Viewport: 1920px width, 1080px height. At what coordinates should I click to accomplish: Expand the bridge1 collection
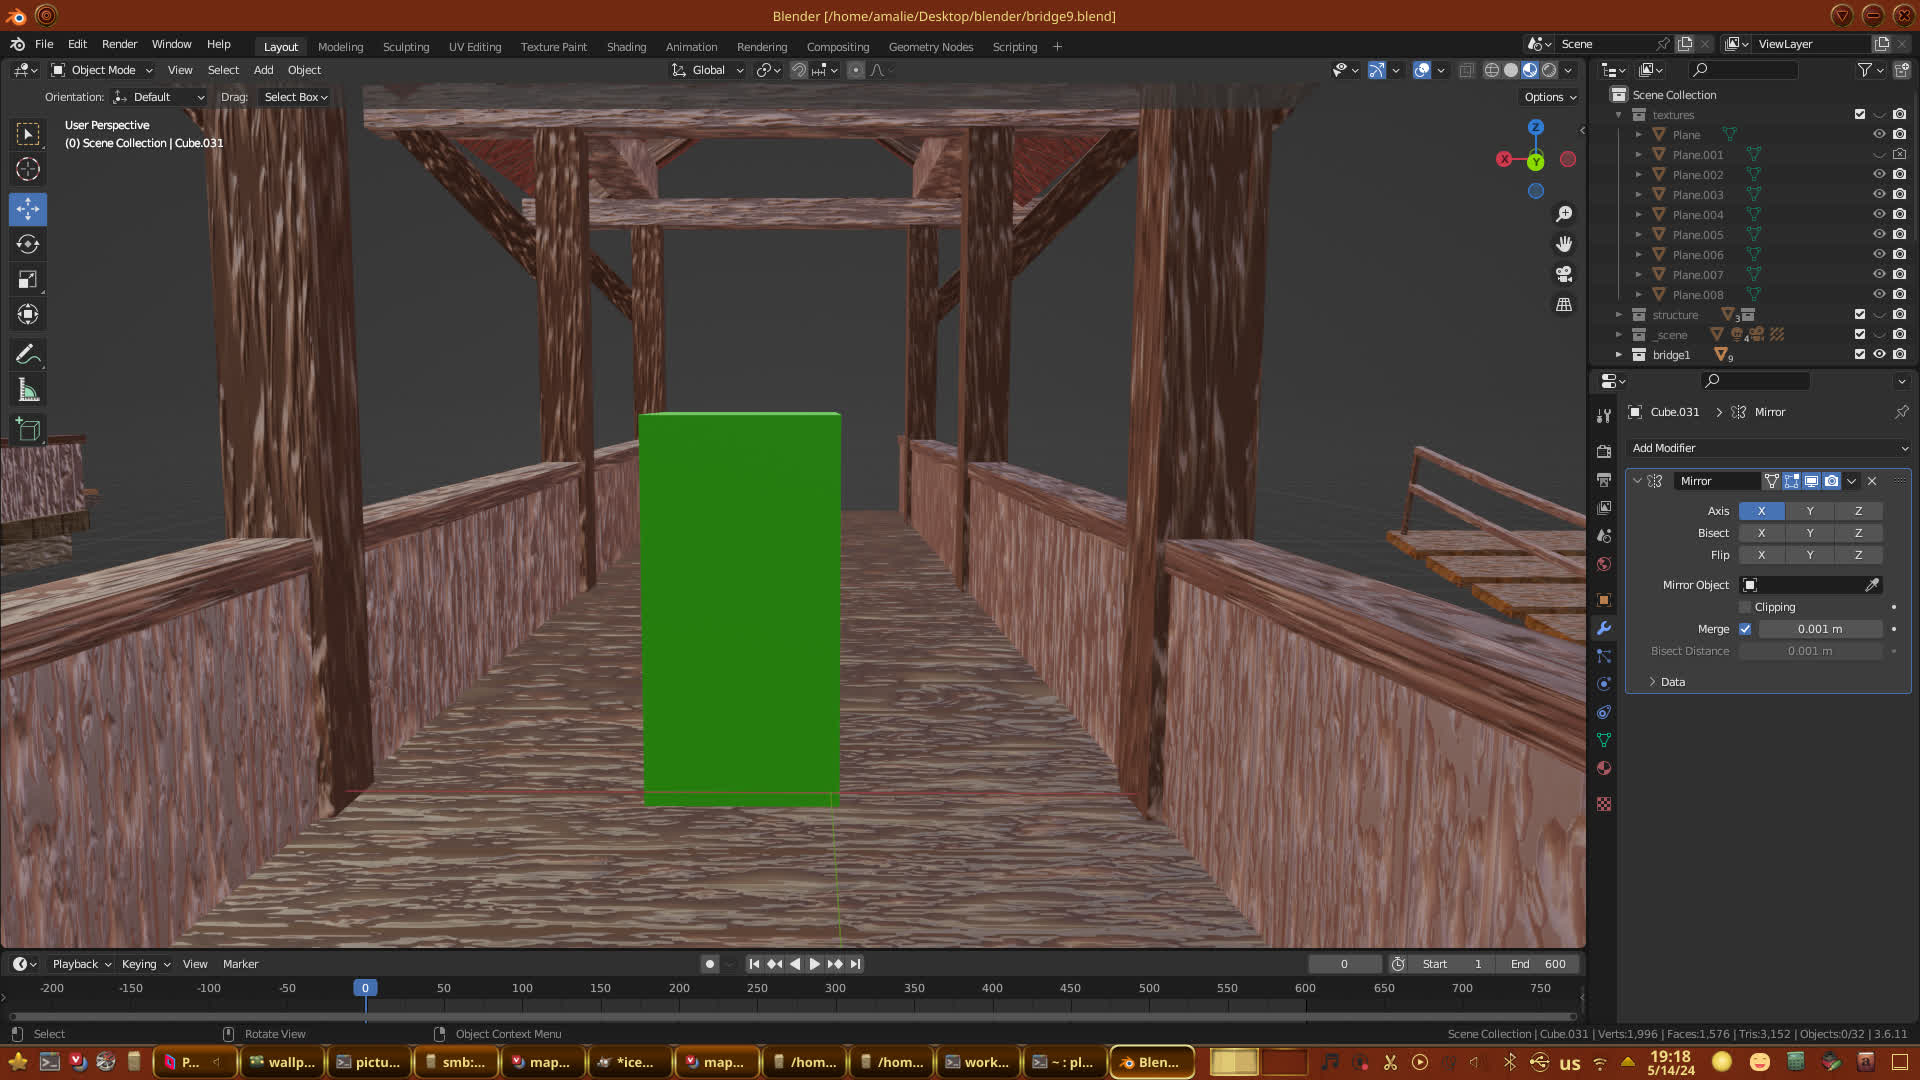pos(1619,355)
